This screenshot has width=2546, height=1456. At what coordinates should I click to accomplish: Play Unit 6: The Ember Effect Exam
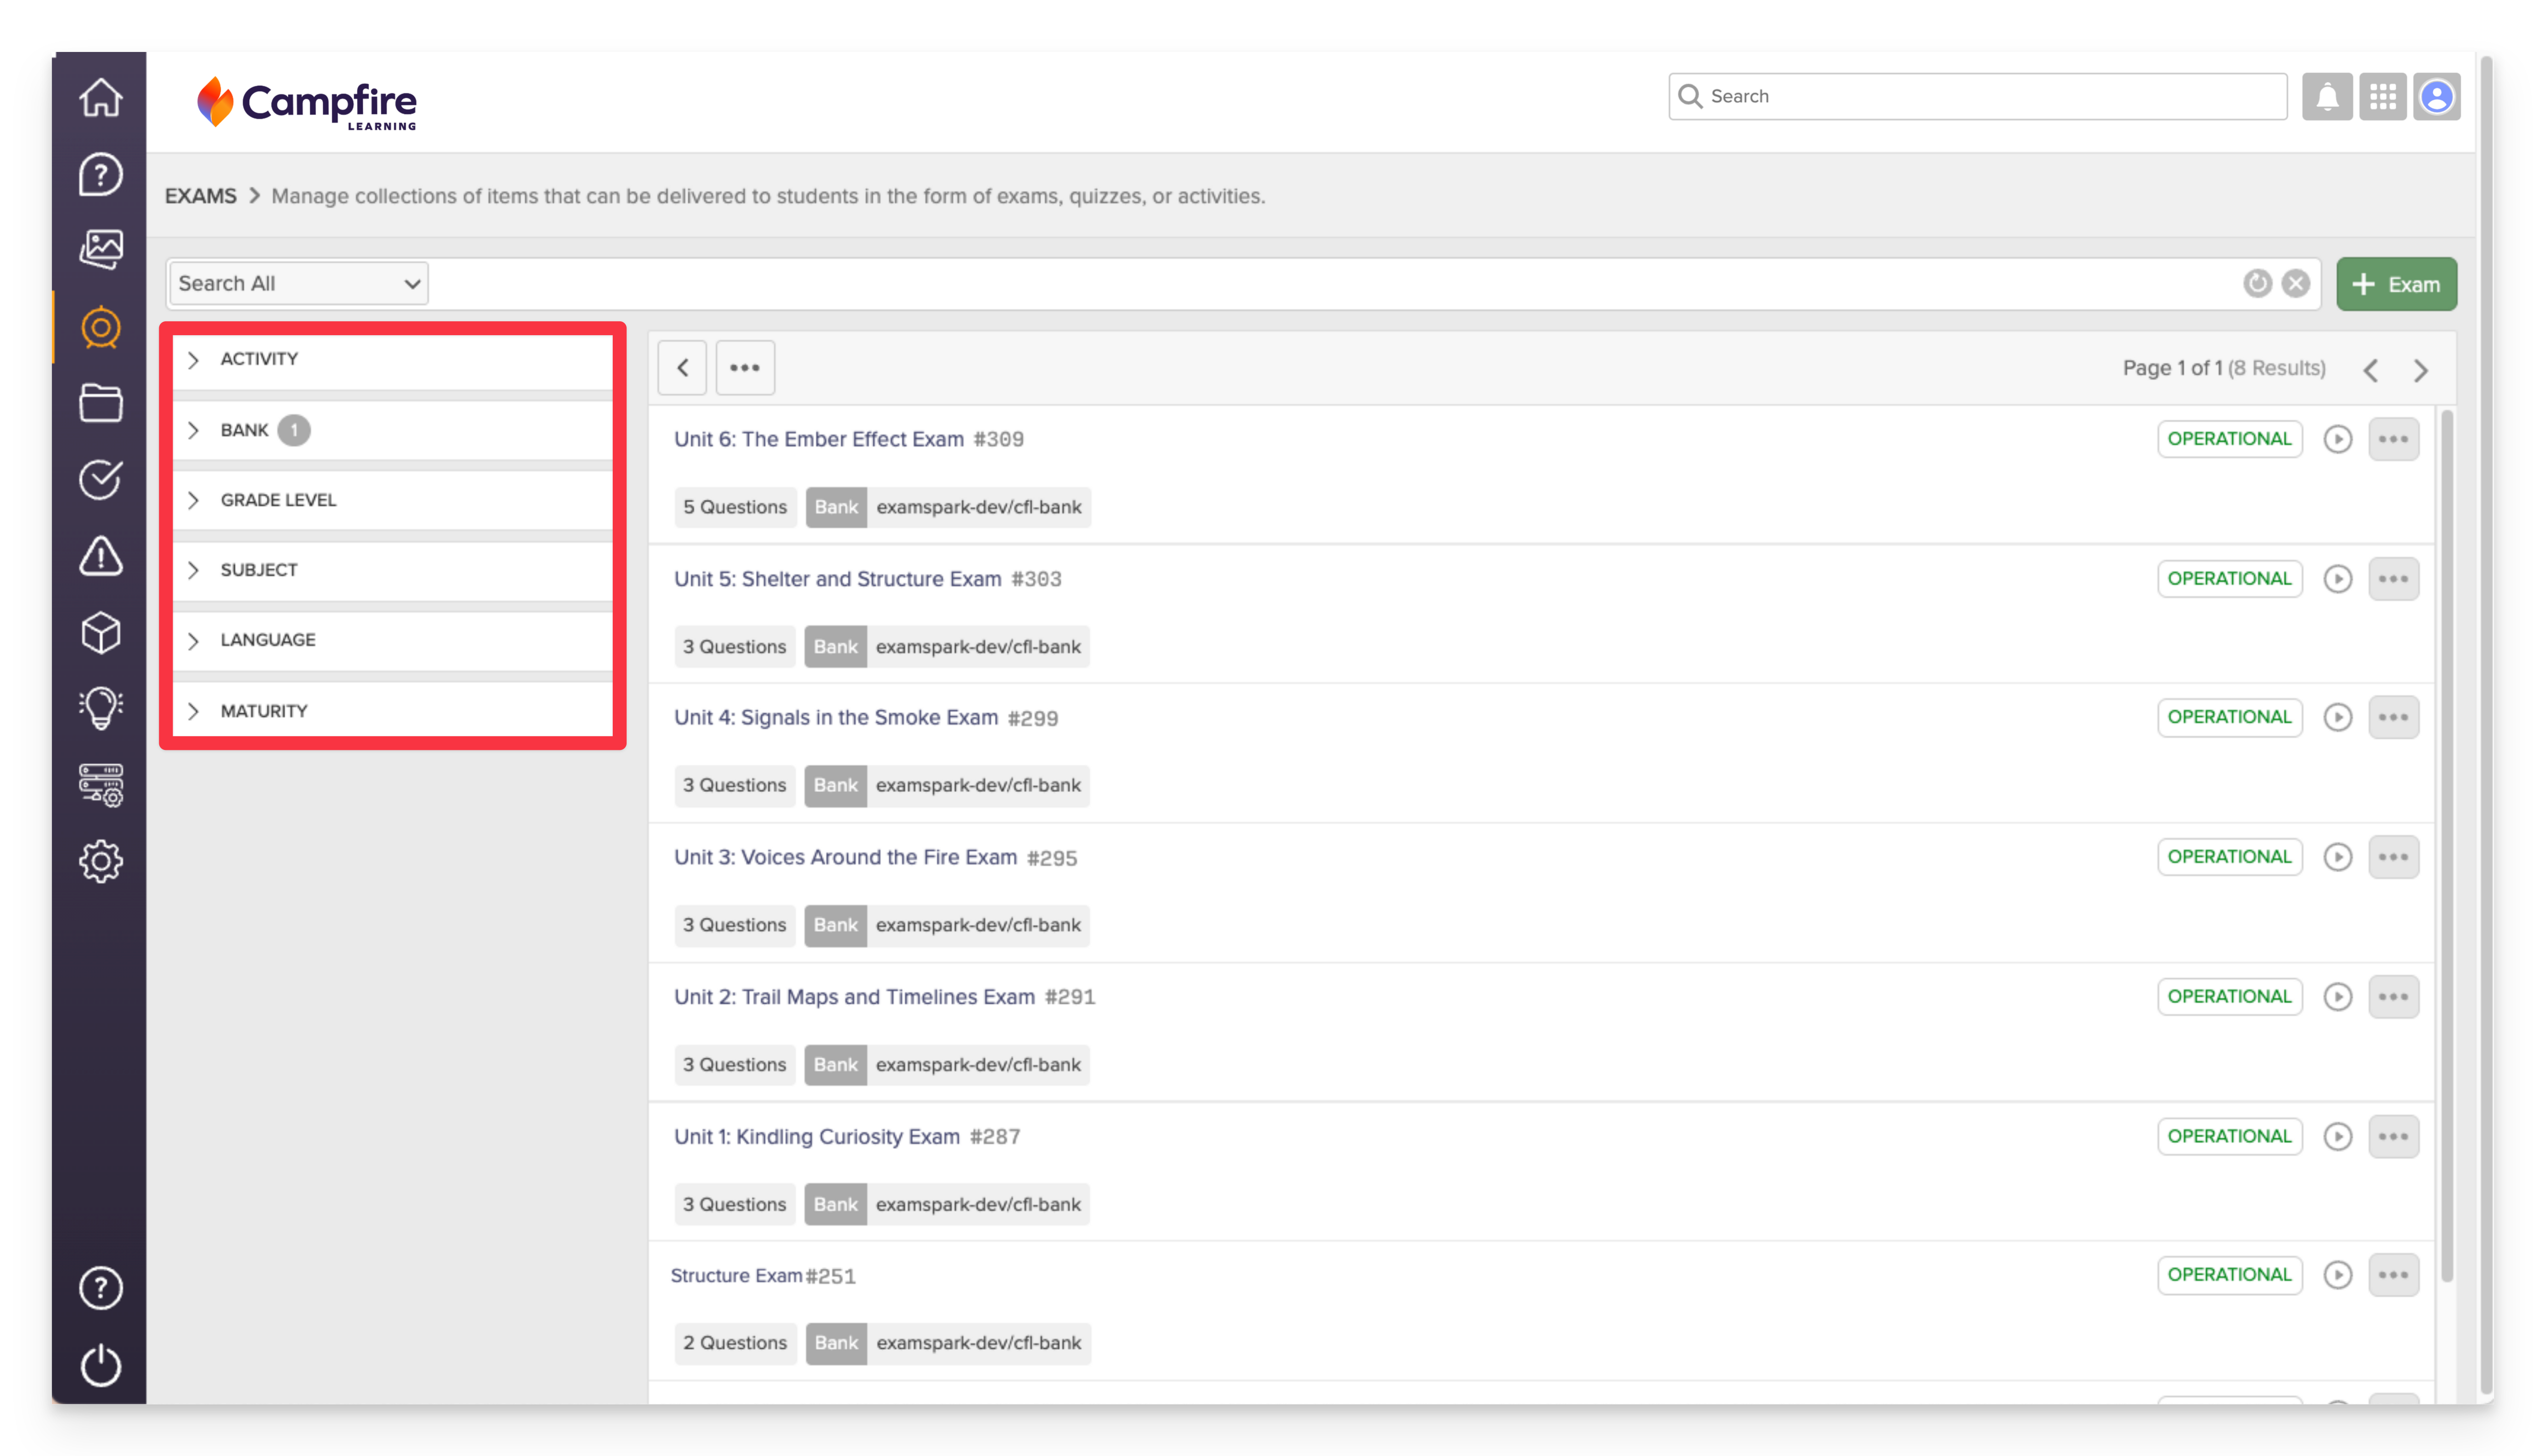pos(2338,439)
